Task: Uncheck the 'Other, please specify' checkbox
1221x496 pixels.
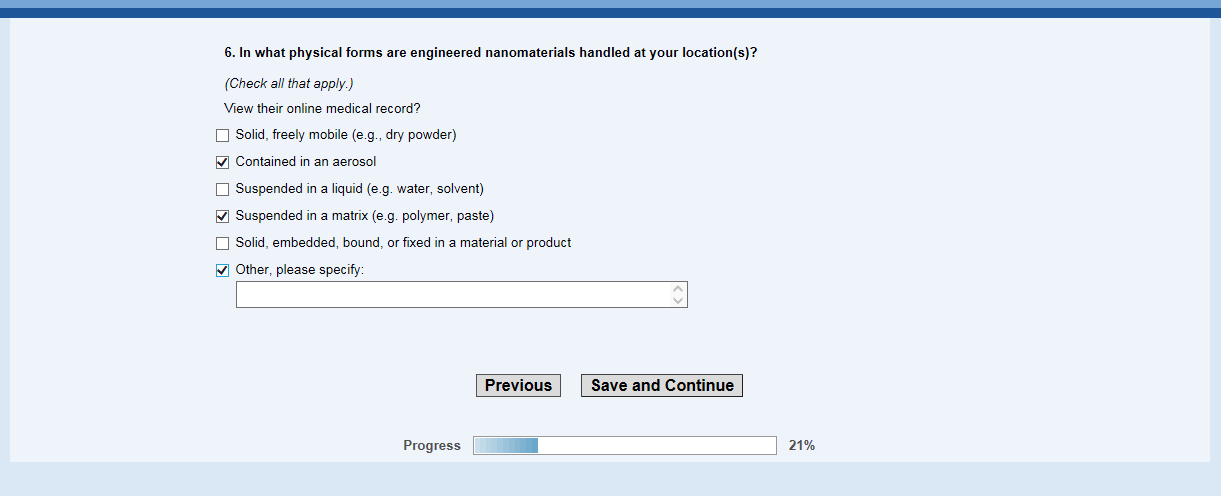Action: point(223,270)
